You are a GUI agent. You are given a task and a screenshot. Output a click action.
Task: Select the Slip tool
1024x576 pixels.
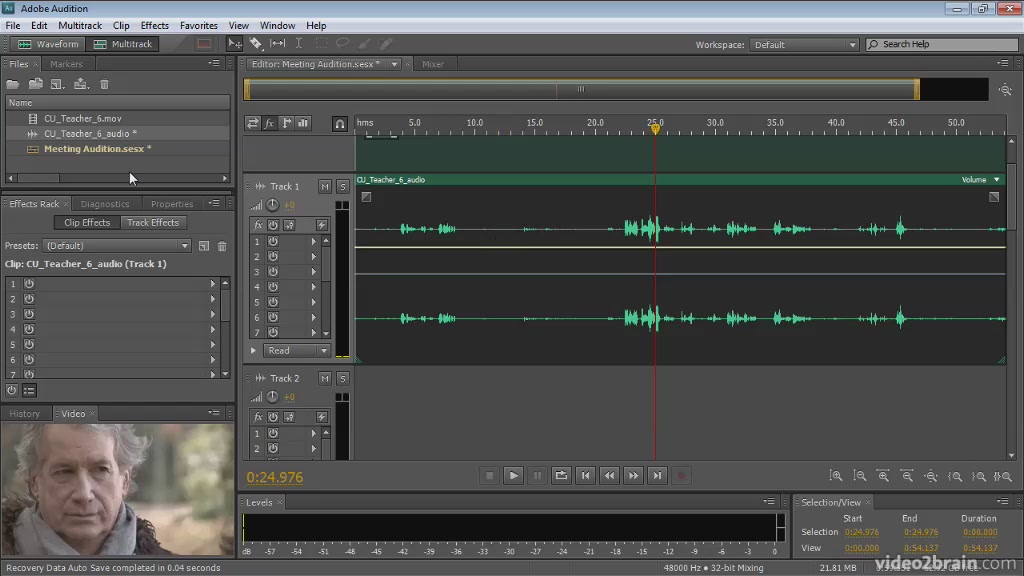click(x=278, y=44)
